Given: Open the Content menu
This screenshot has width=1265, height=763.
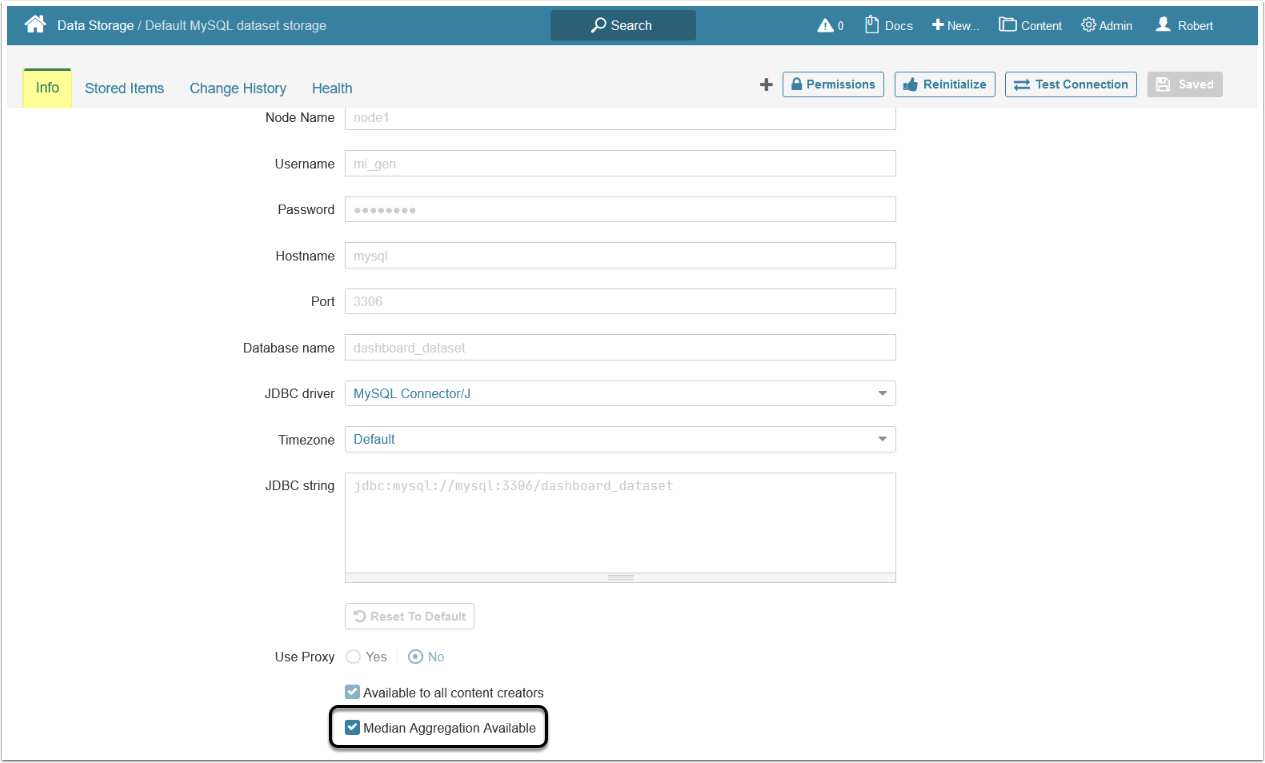Looking at the screenshot, I should pyautogui.click(x=1030, y=25).
